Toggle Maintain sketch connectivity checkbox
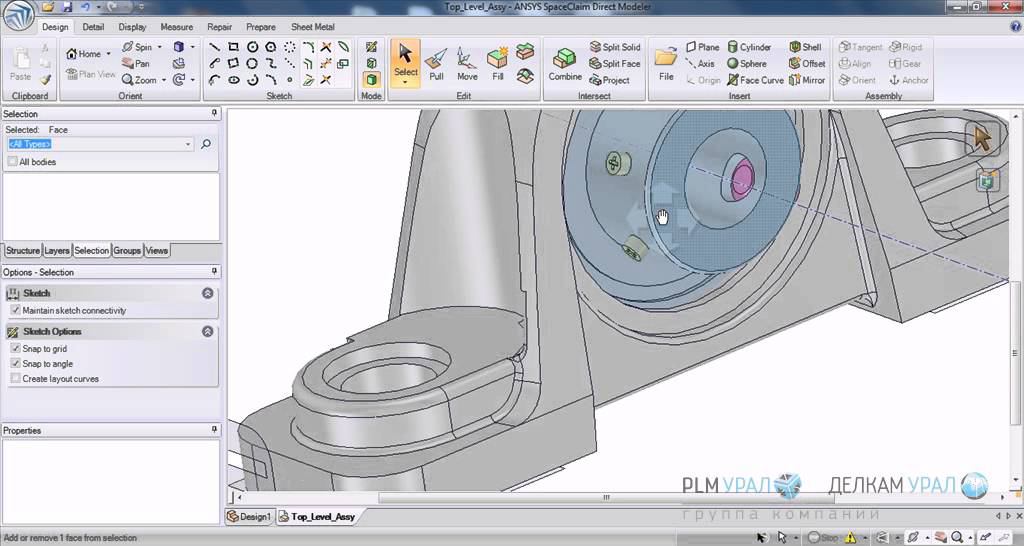 click(x=16, y=310)
